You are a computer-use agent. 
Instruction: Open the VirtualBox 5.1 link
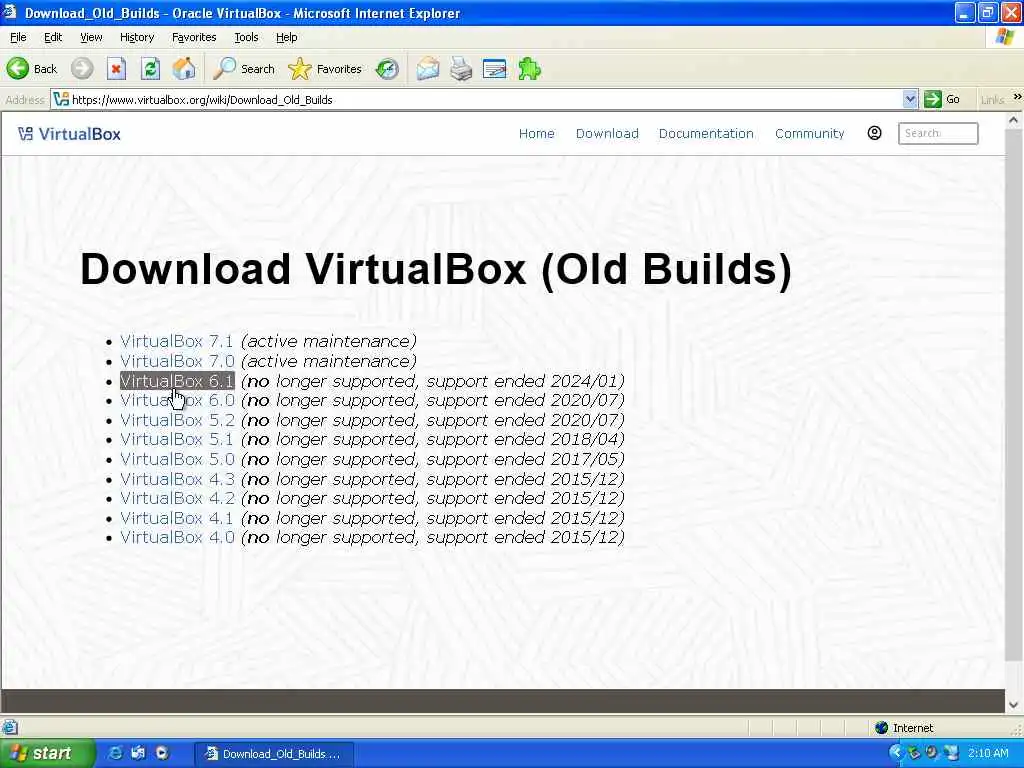176,439
